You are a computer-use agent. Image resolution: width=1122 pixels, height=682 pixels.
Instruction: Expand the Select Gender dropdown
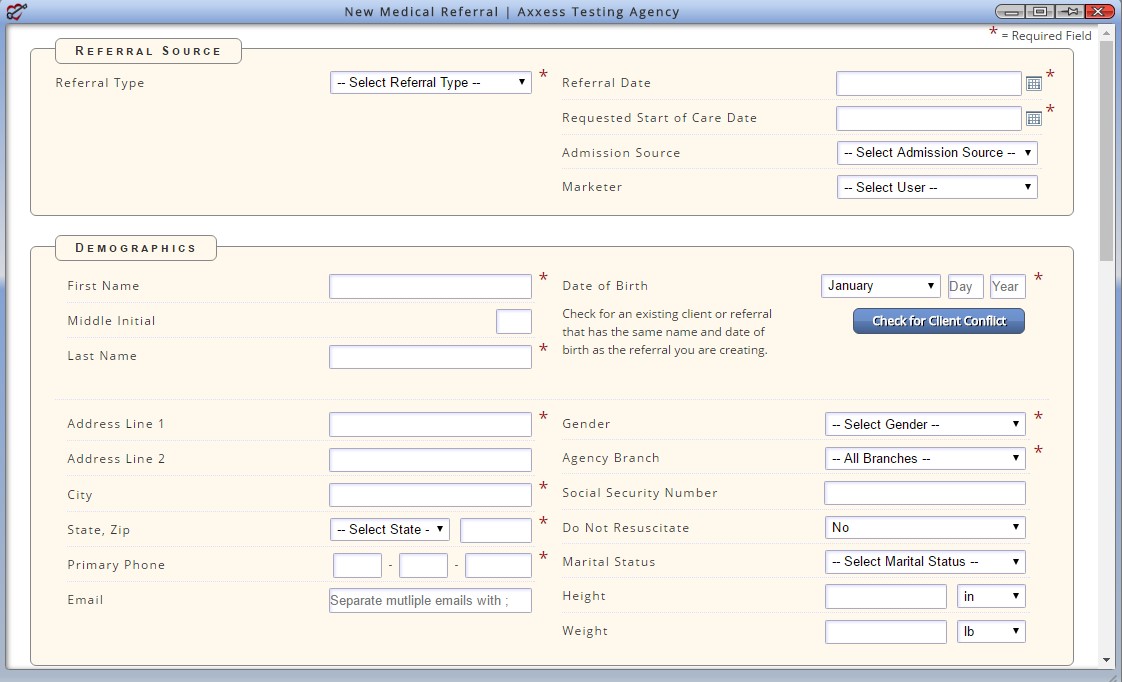pyautogui.click(x=925, y=424)
